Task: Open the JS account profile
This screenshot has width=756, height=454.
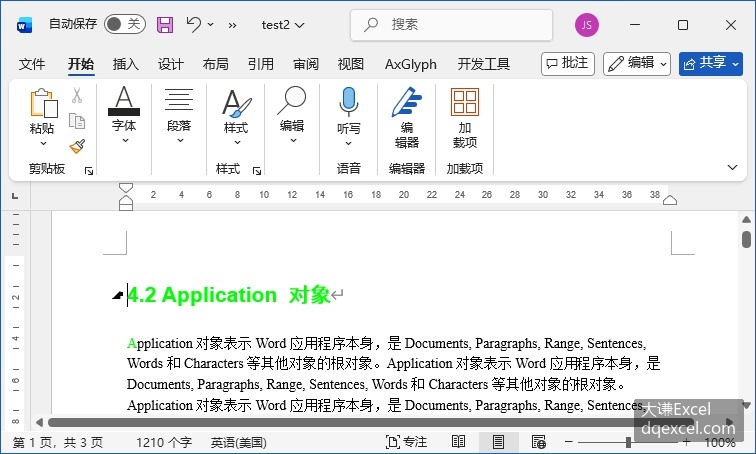Action: click(x=586, y=25)
